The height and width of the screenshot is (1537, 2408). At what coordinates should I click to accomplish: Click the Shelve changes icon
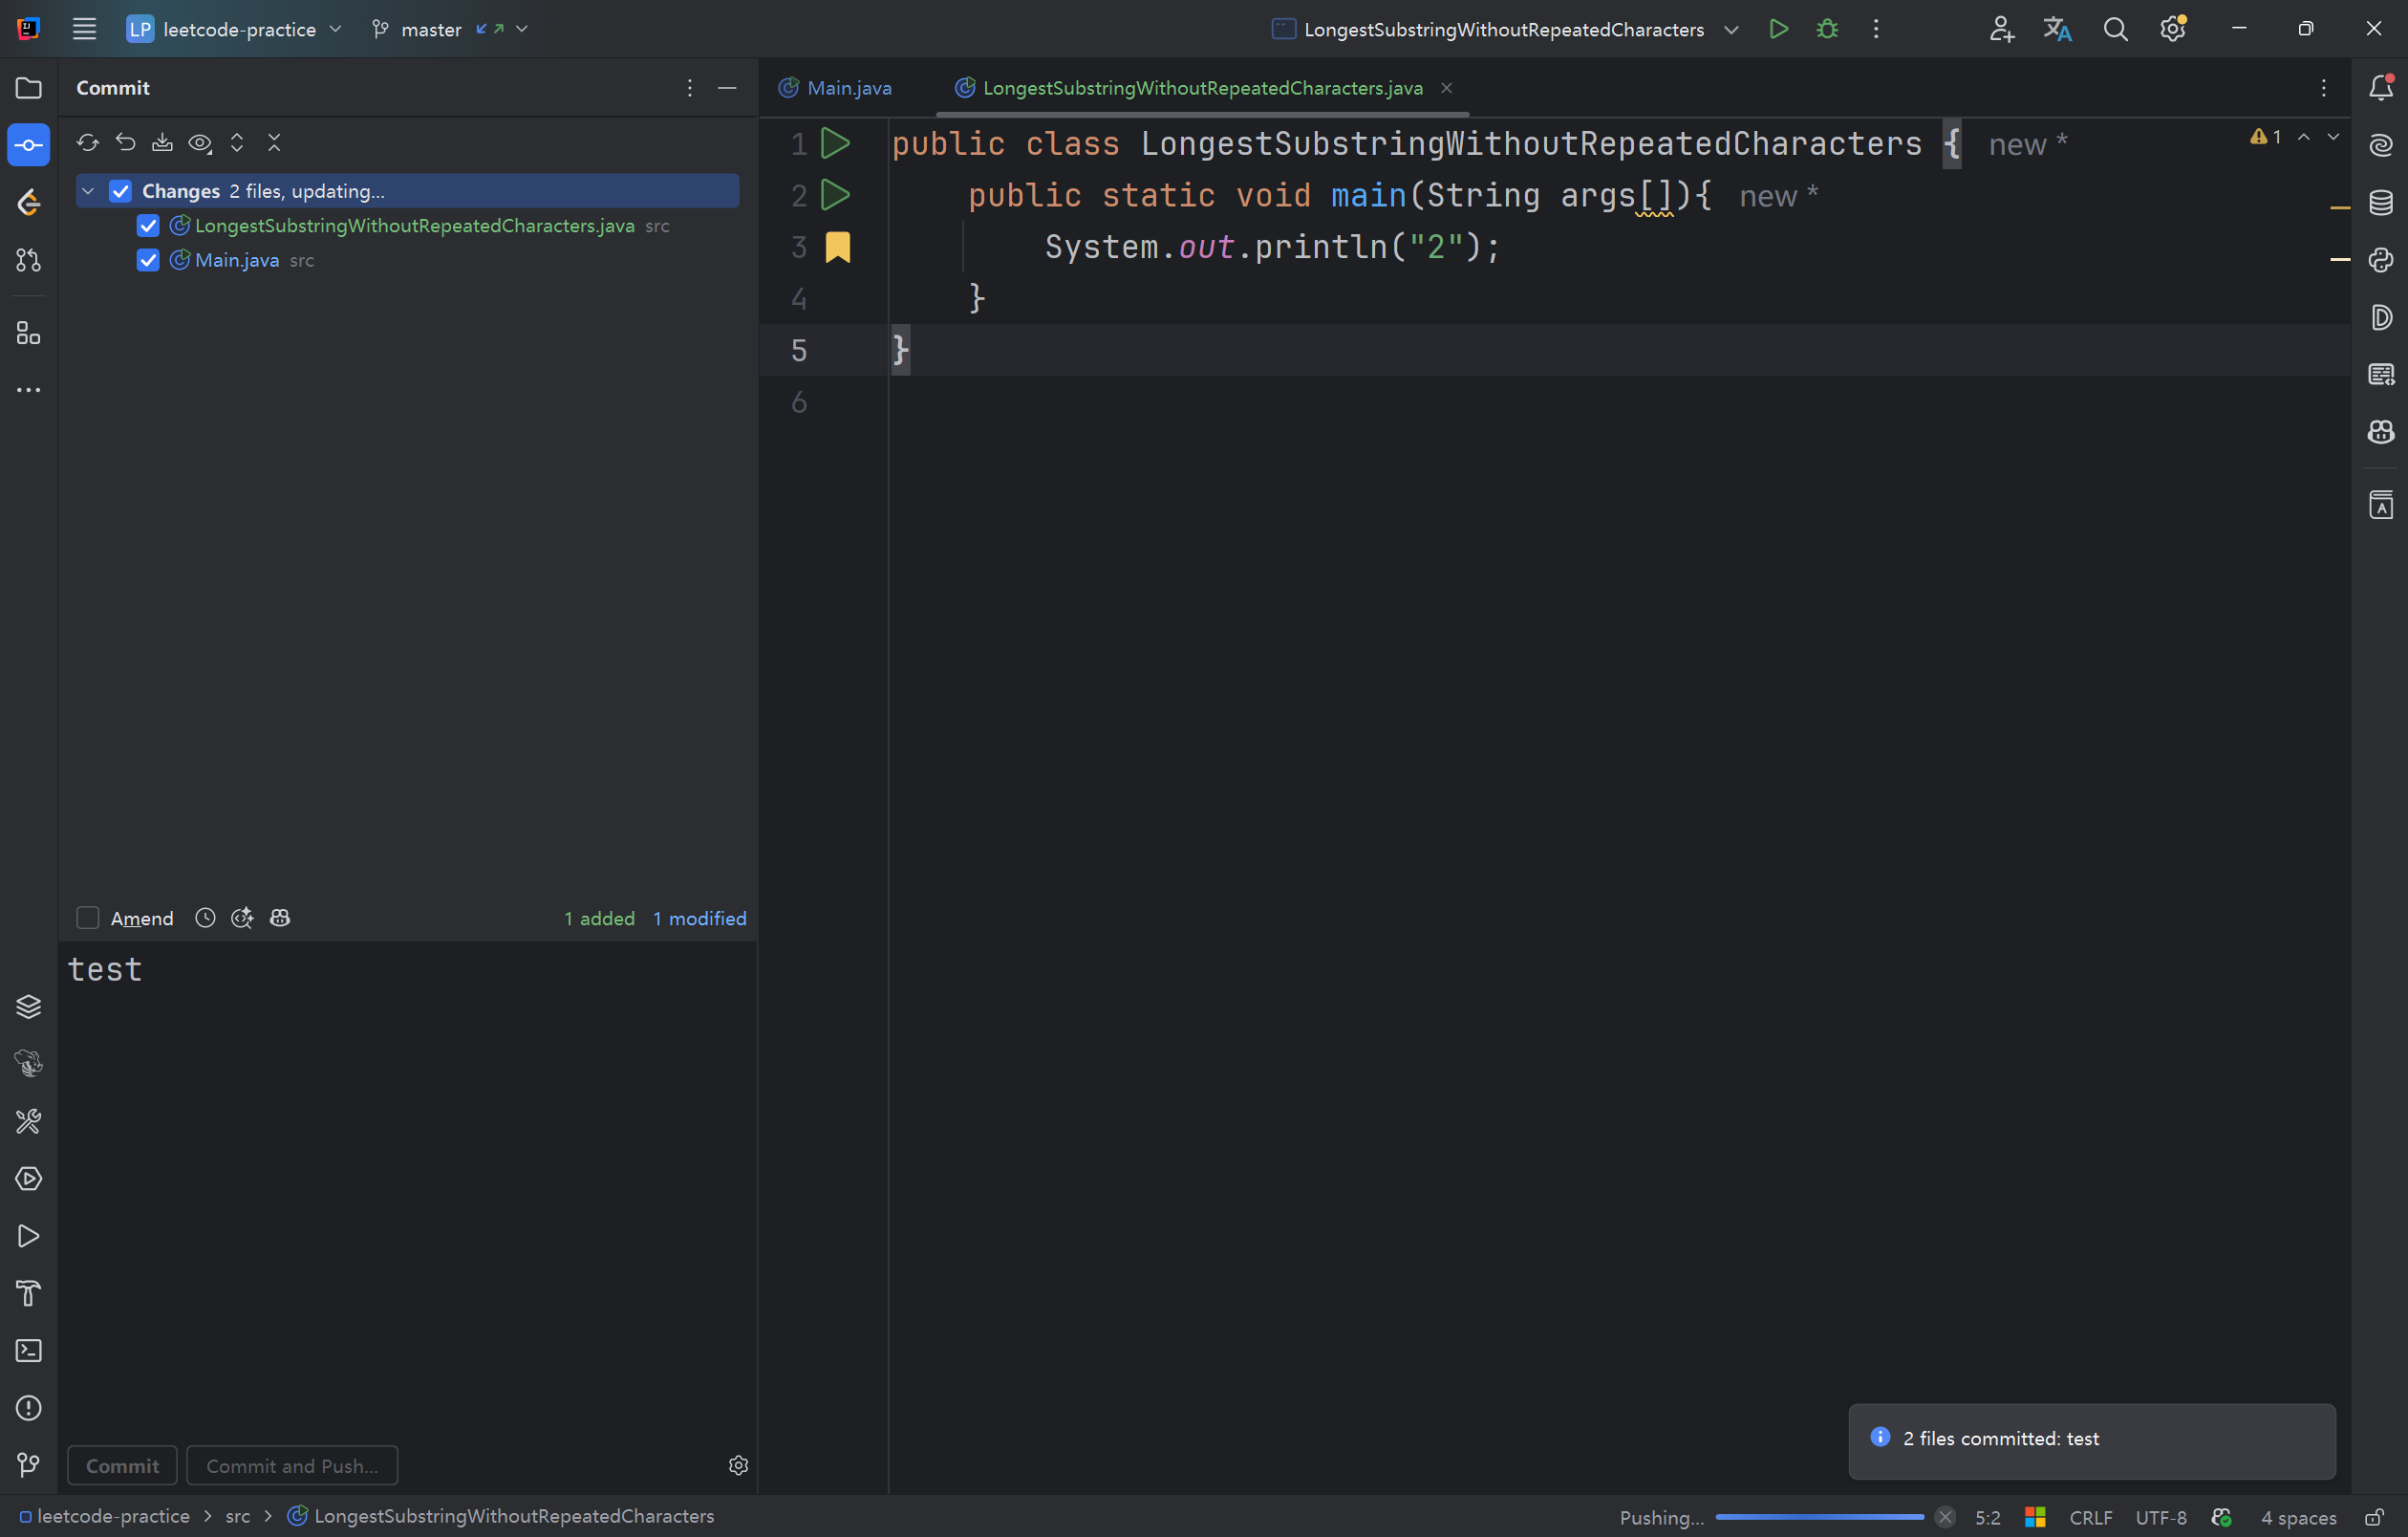[x=162, y=143]
